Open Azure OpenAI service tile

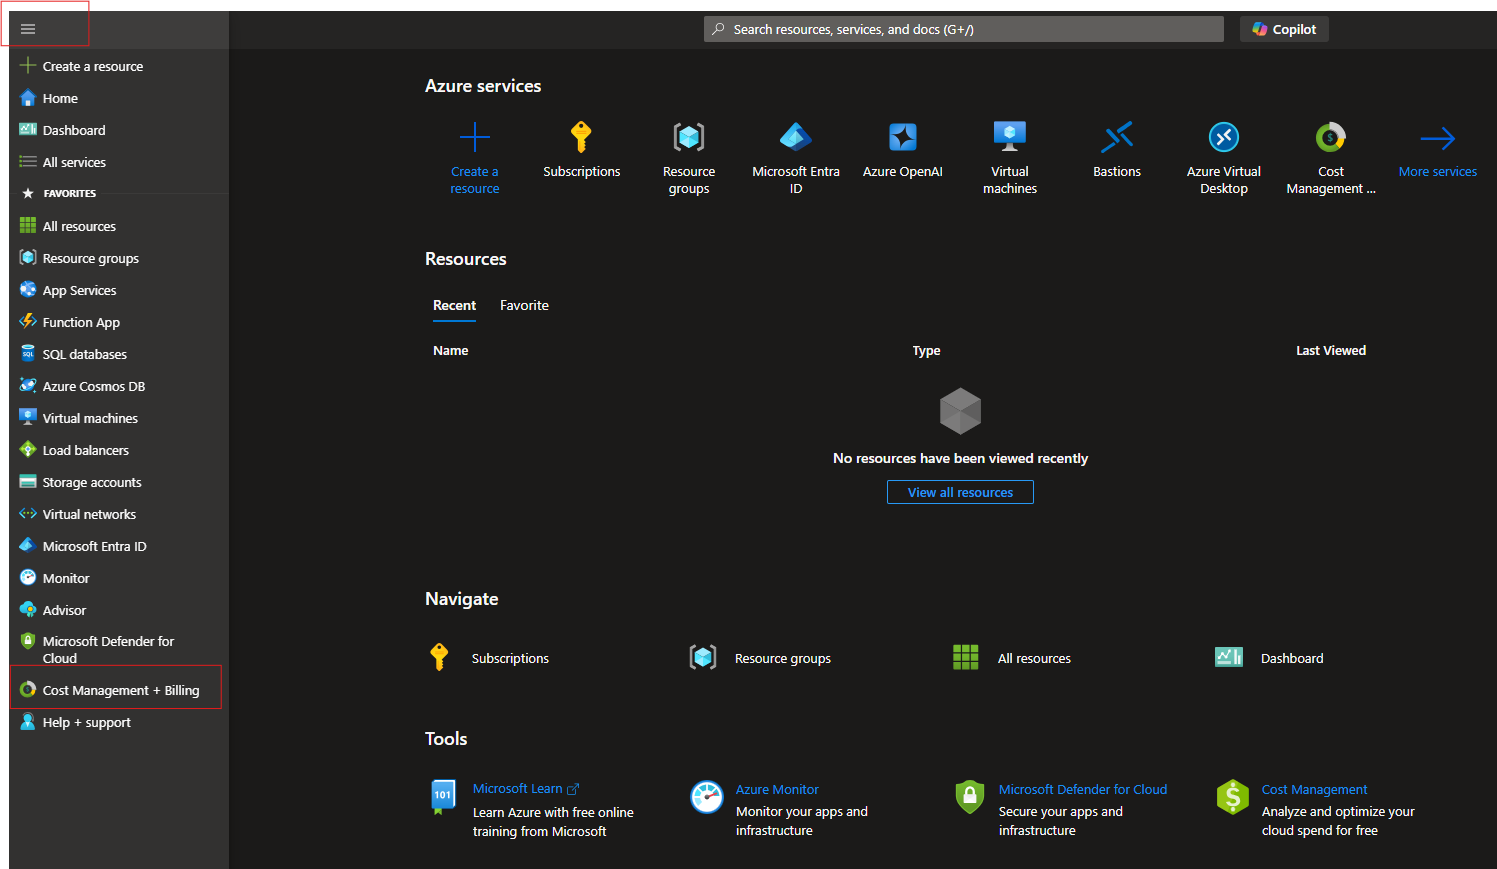[903, 150]
